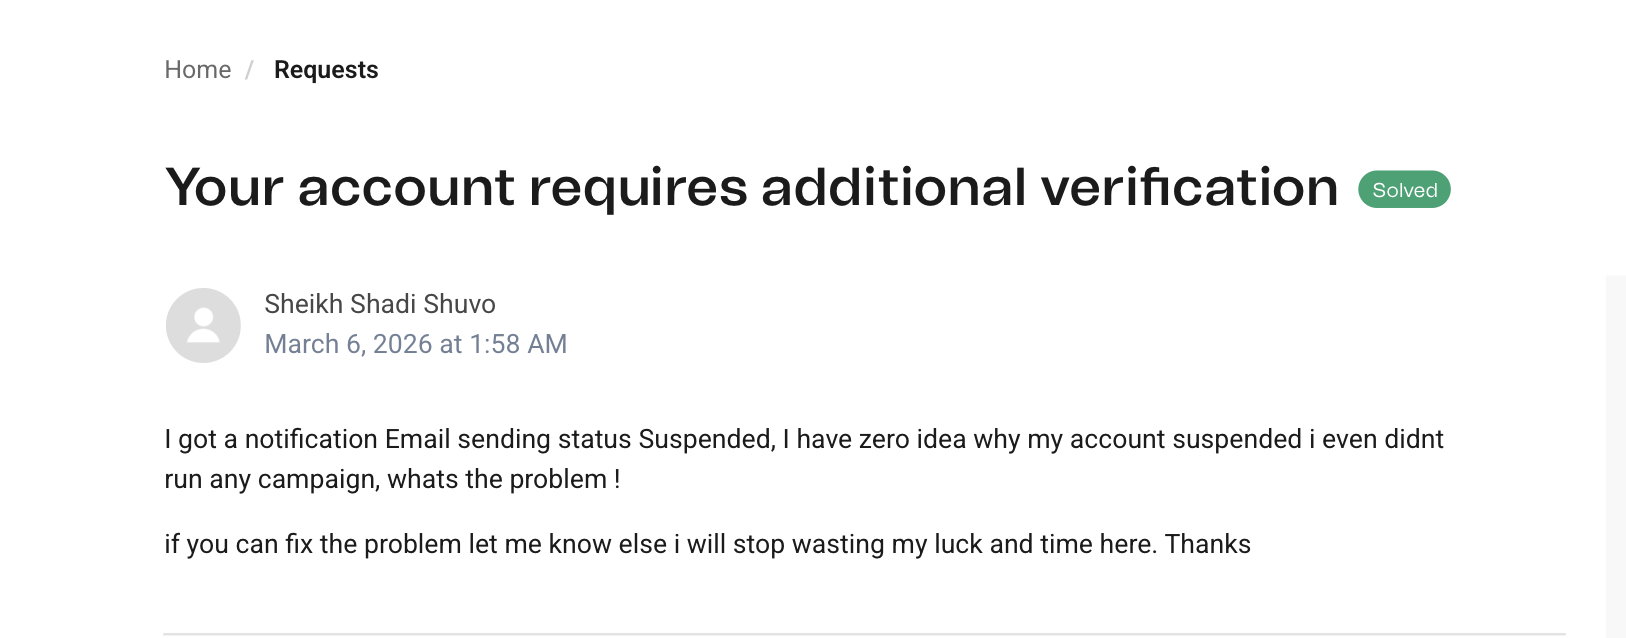The image size is (1626, 638).
Task: Click "notification" in the first message line
Action: point(311,439)
